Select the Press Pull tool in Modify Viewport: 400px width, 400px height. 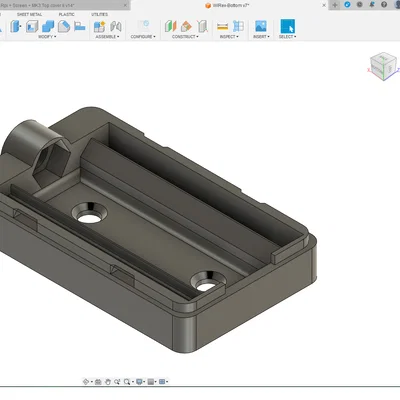coord(15,26)
